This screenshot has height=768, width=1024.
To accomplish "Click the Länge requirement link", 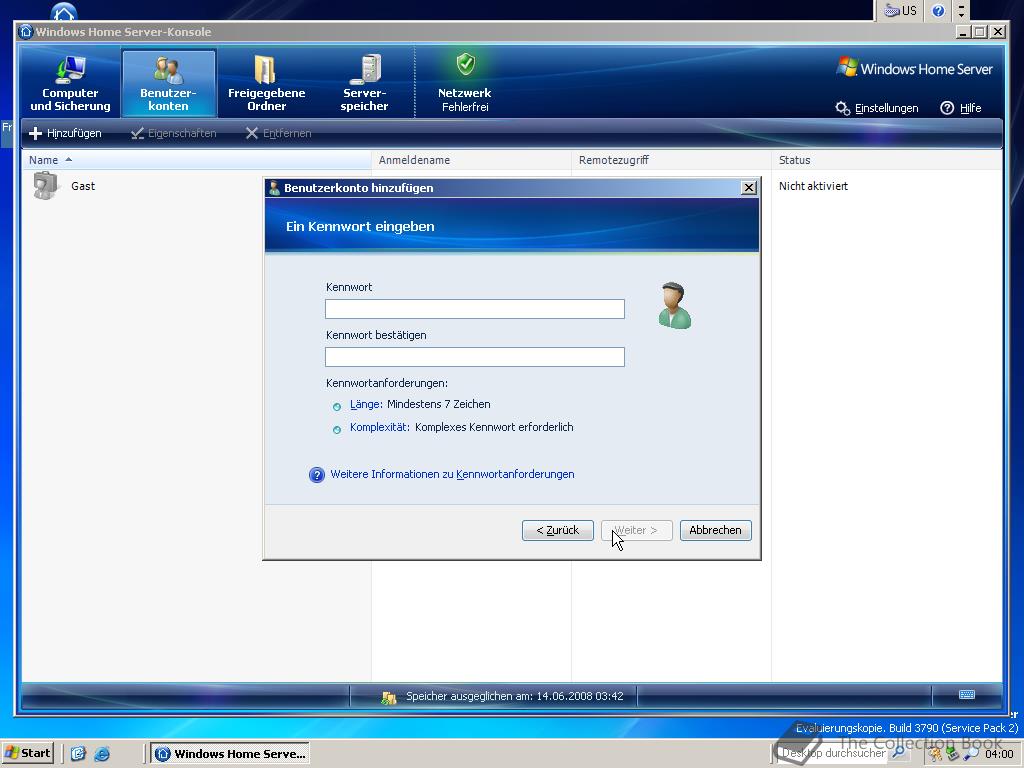I will 366,404.
